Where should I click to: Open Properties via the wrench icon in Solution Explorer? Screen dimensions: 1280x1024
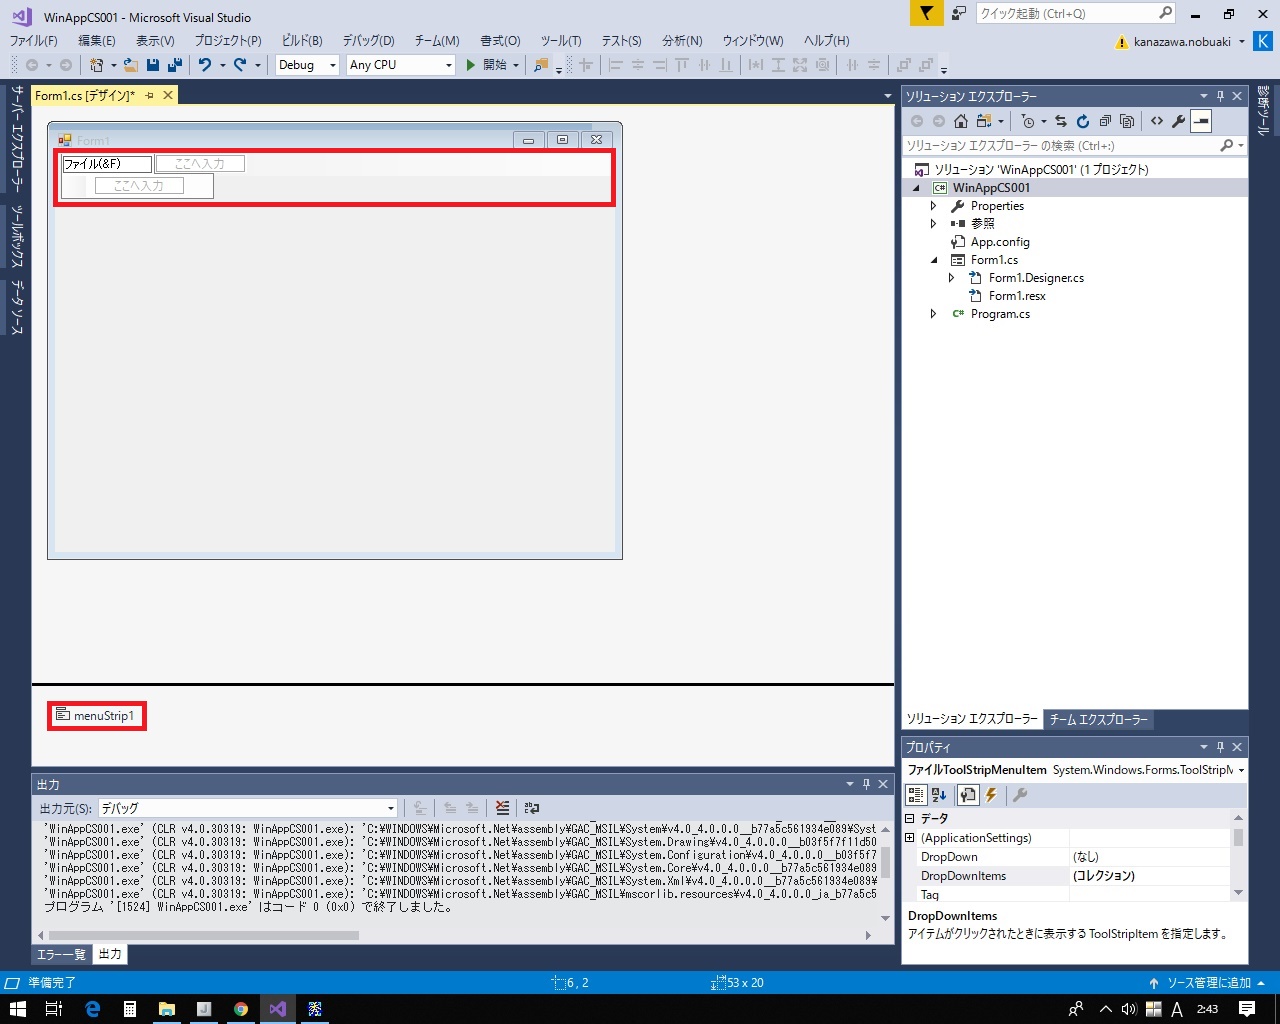1179,121
